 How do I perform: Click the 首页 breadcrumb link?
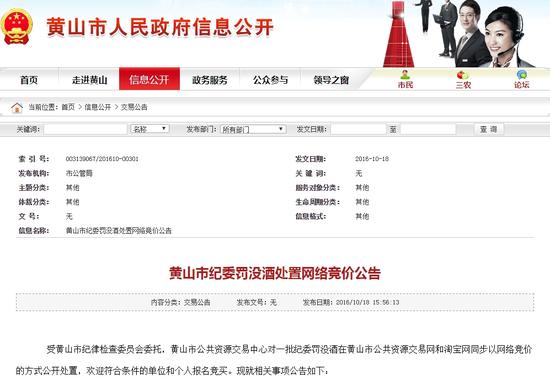point(68,107)
